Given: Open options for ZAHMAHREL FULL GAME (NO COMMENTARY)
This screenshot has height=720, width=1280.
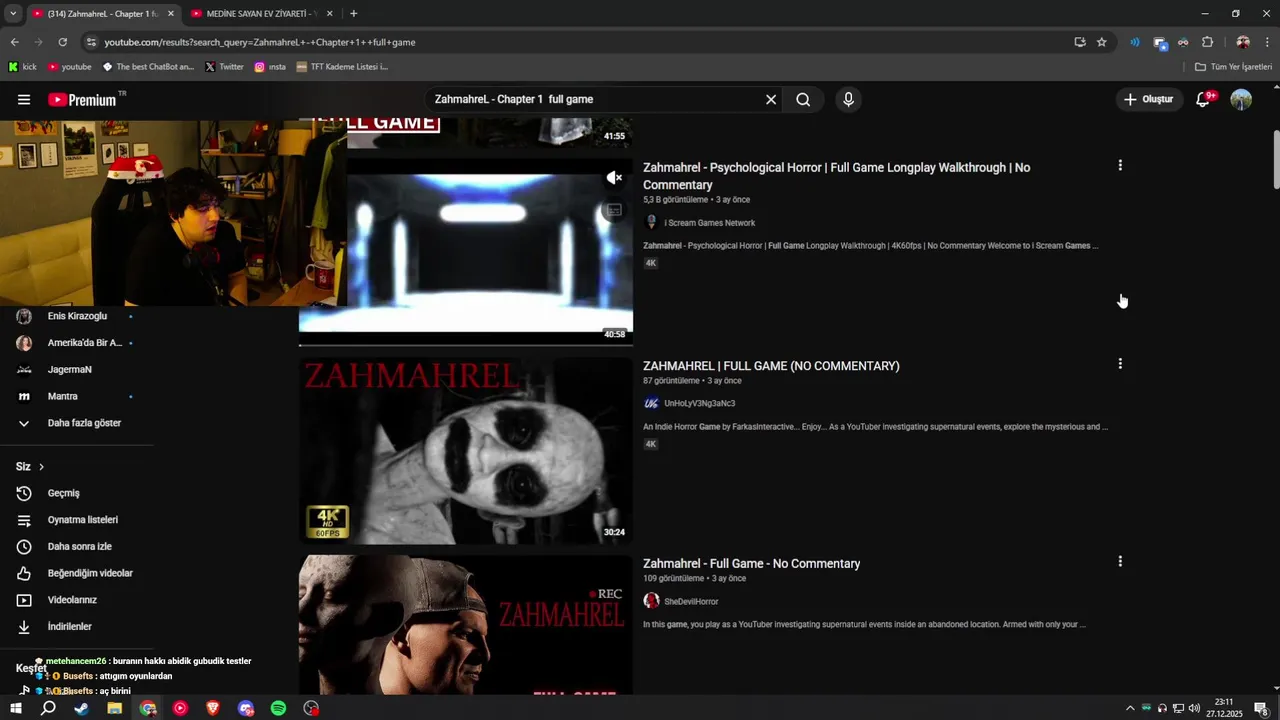Looking at the screenshot, I should click(x=1120, y=364).
